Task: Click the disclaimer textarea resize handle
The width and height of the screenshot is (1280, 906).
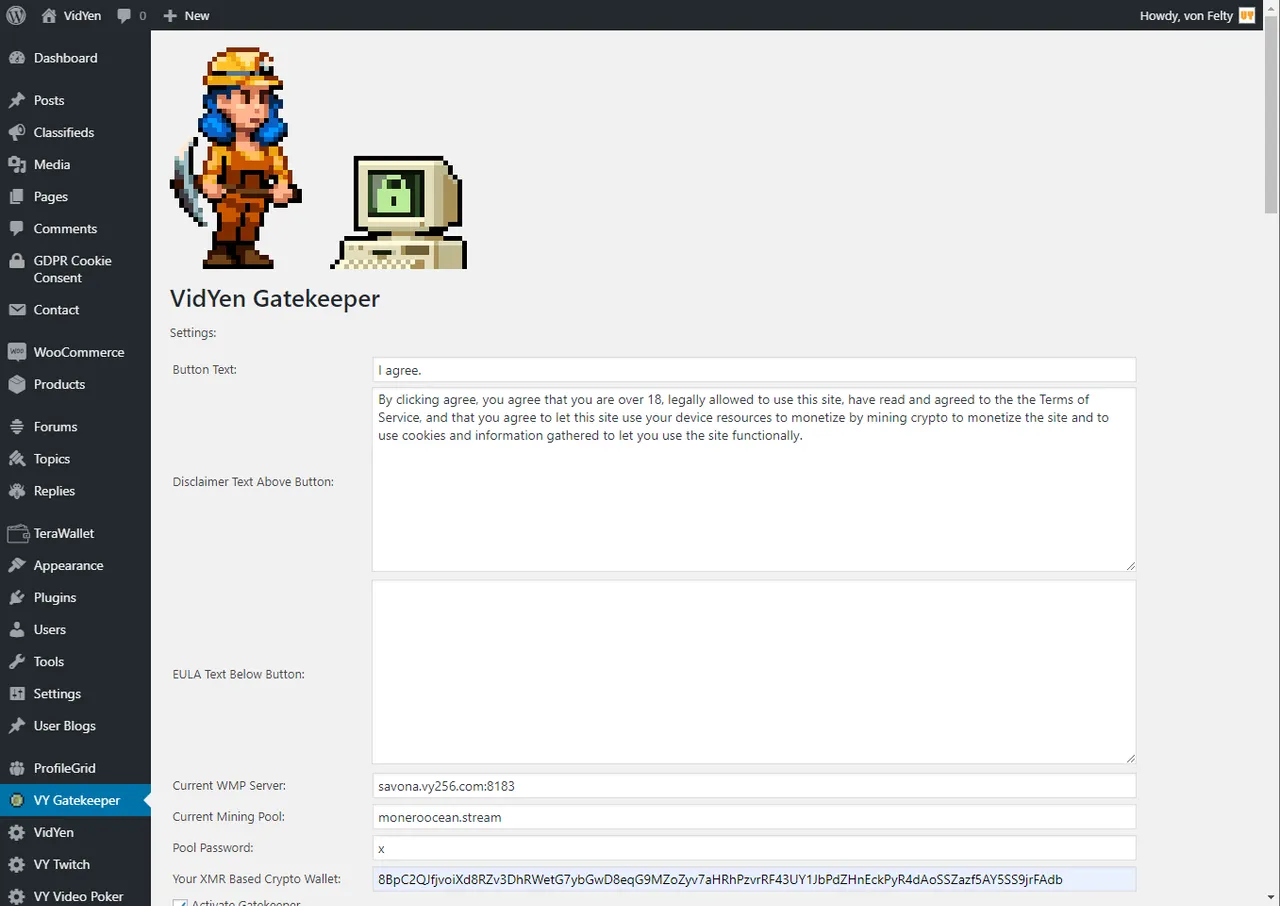Action: [x=1131, y=566]
